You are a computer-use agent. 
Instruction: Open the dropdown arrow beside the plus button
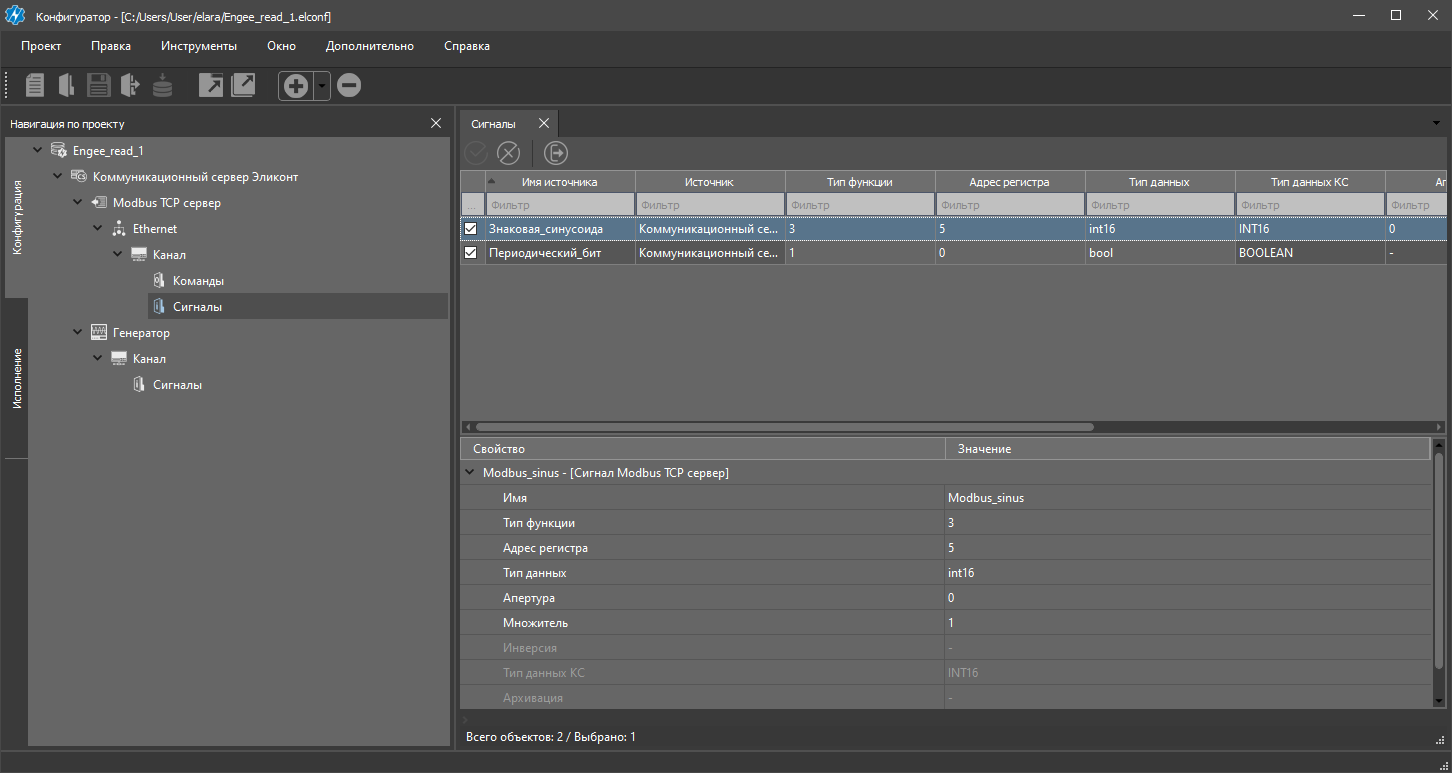click(x=322, y=86)
